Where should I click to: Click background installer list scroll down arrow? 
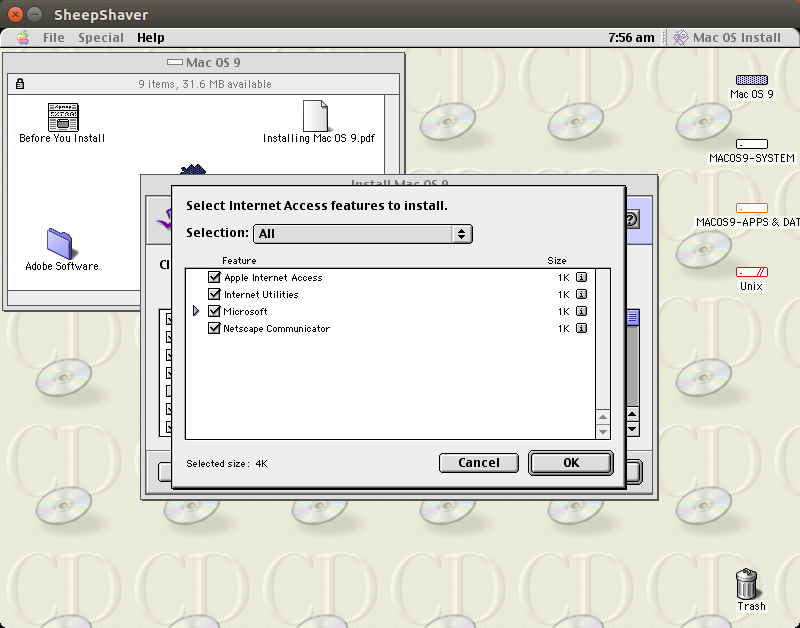632,429
